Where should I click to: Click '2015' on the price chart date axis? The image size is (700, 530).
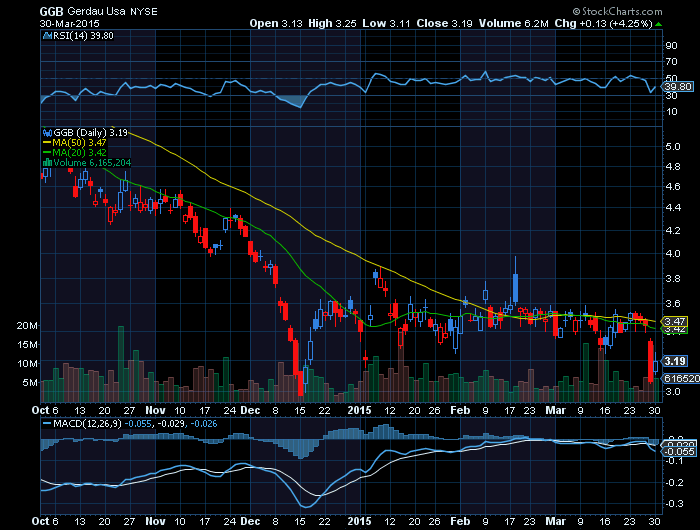[359, 410]
